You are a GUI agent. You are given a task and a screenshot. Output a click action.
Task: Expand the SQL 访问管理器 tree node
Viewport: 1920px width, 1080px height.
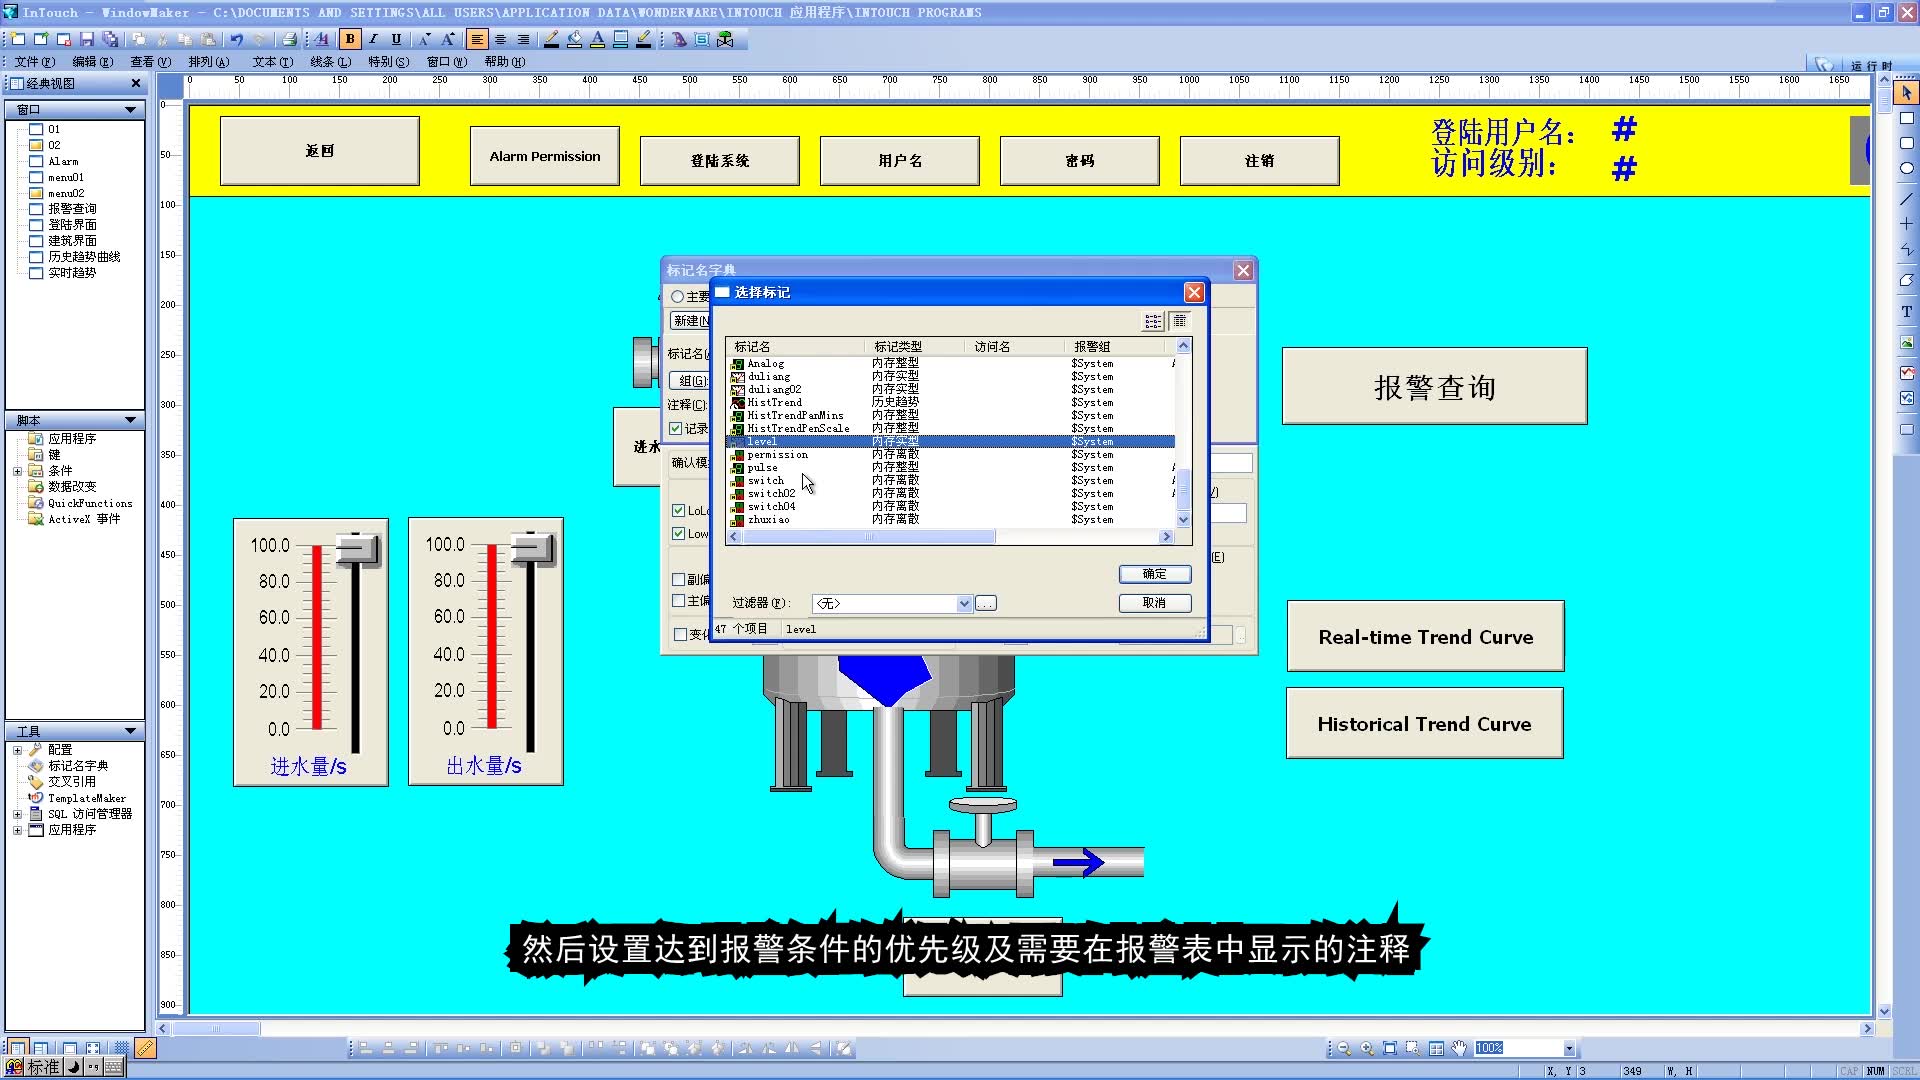17,814
